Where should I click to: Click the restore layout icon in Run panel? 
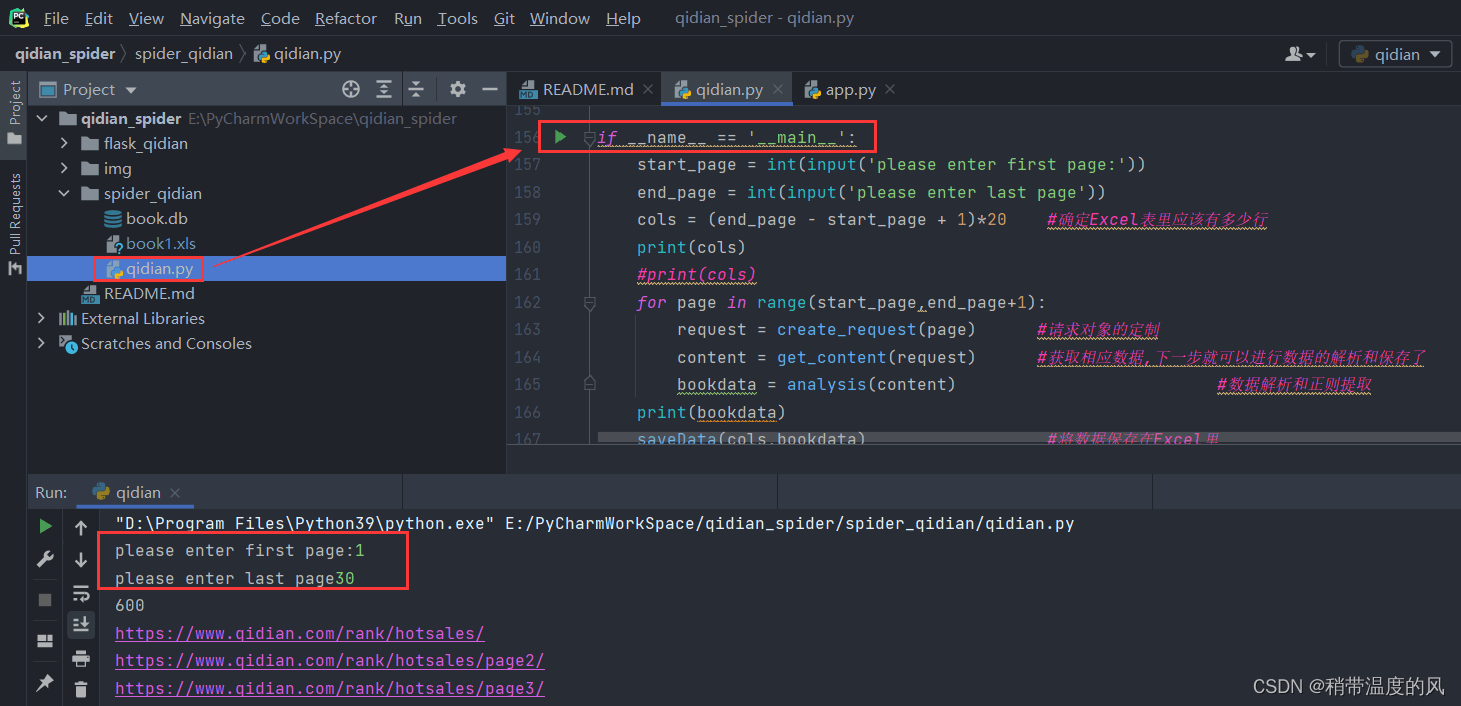click(45, 641)
